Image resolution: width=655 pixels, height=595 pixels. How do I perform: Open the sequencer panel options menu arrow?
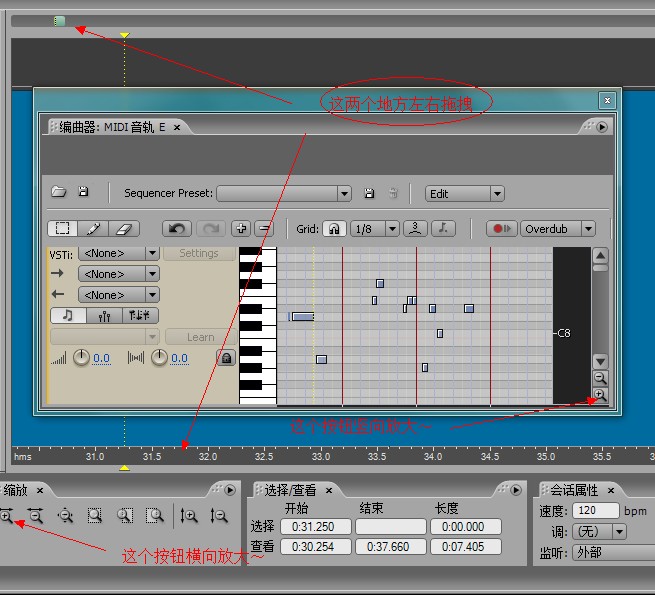tap(602, 127)
